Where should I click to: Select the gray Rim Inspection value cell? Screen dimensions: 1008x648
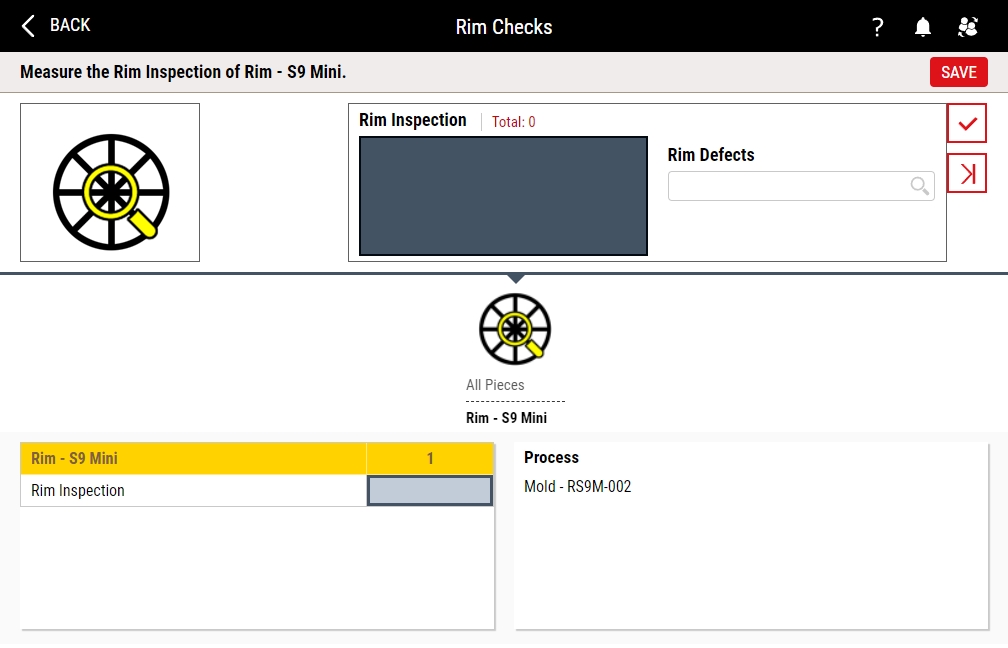click(430, 491)
